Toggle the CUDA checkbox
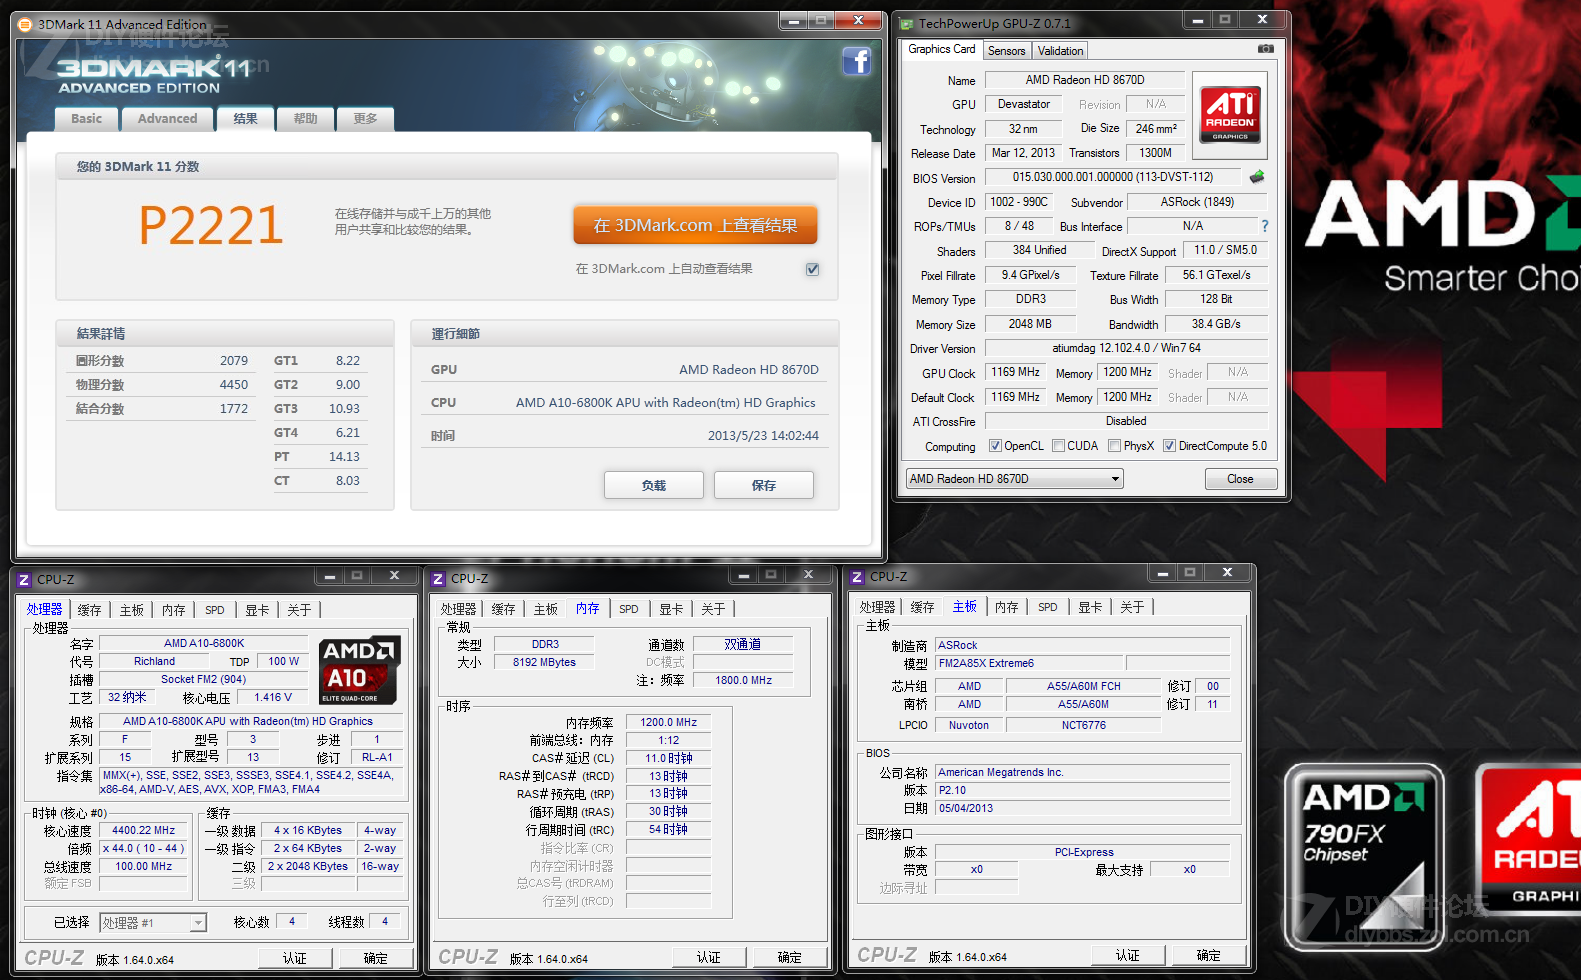 point(1058,446)
